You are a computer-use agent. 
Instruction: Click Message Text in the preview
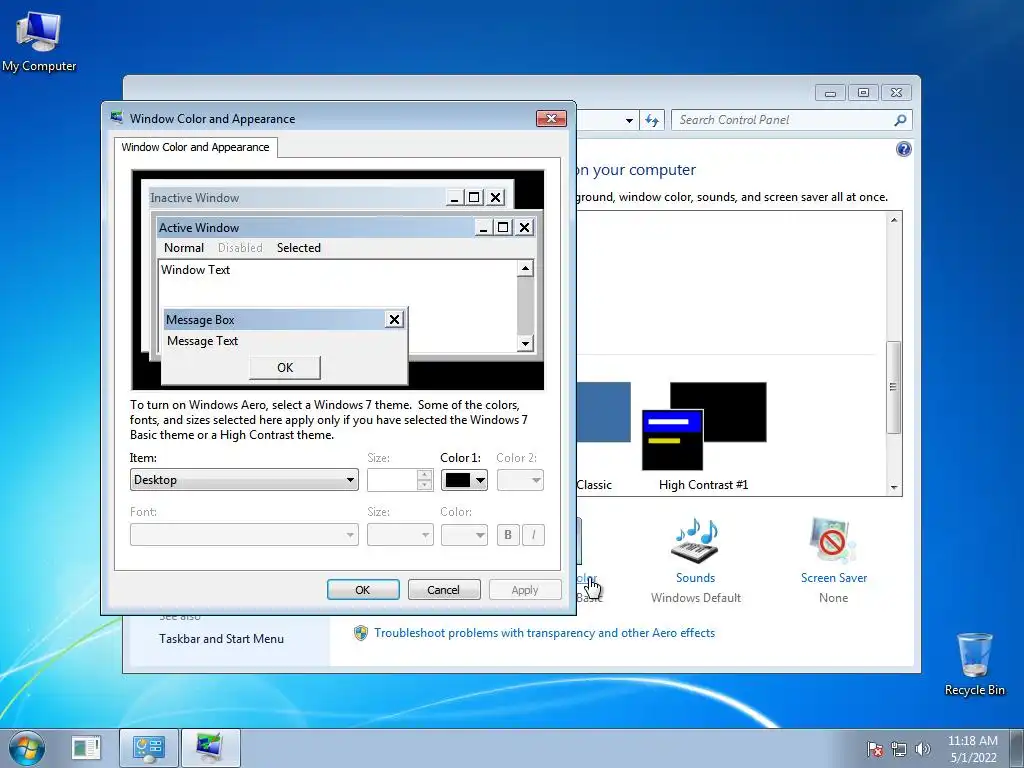point(202,341)
